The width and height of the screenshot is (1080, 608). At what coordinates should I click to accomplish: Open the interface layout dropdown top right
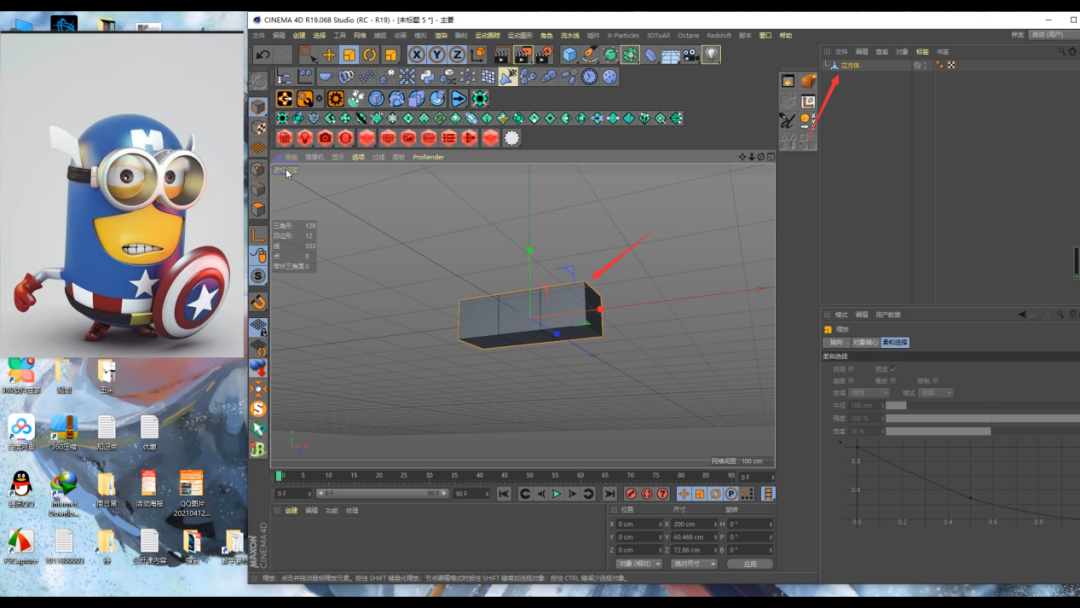[x=1053, y=34]
